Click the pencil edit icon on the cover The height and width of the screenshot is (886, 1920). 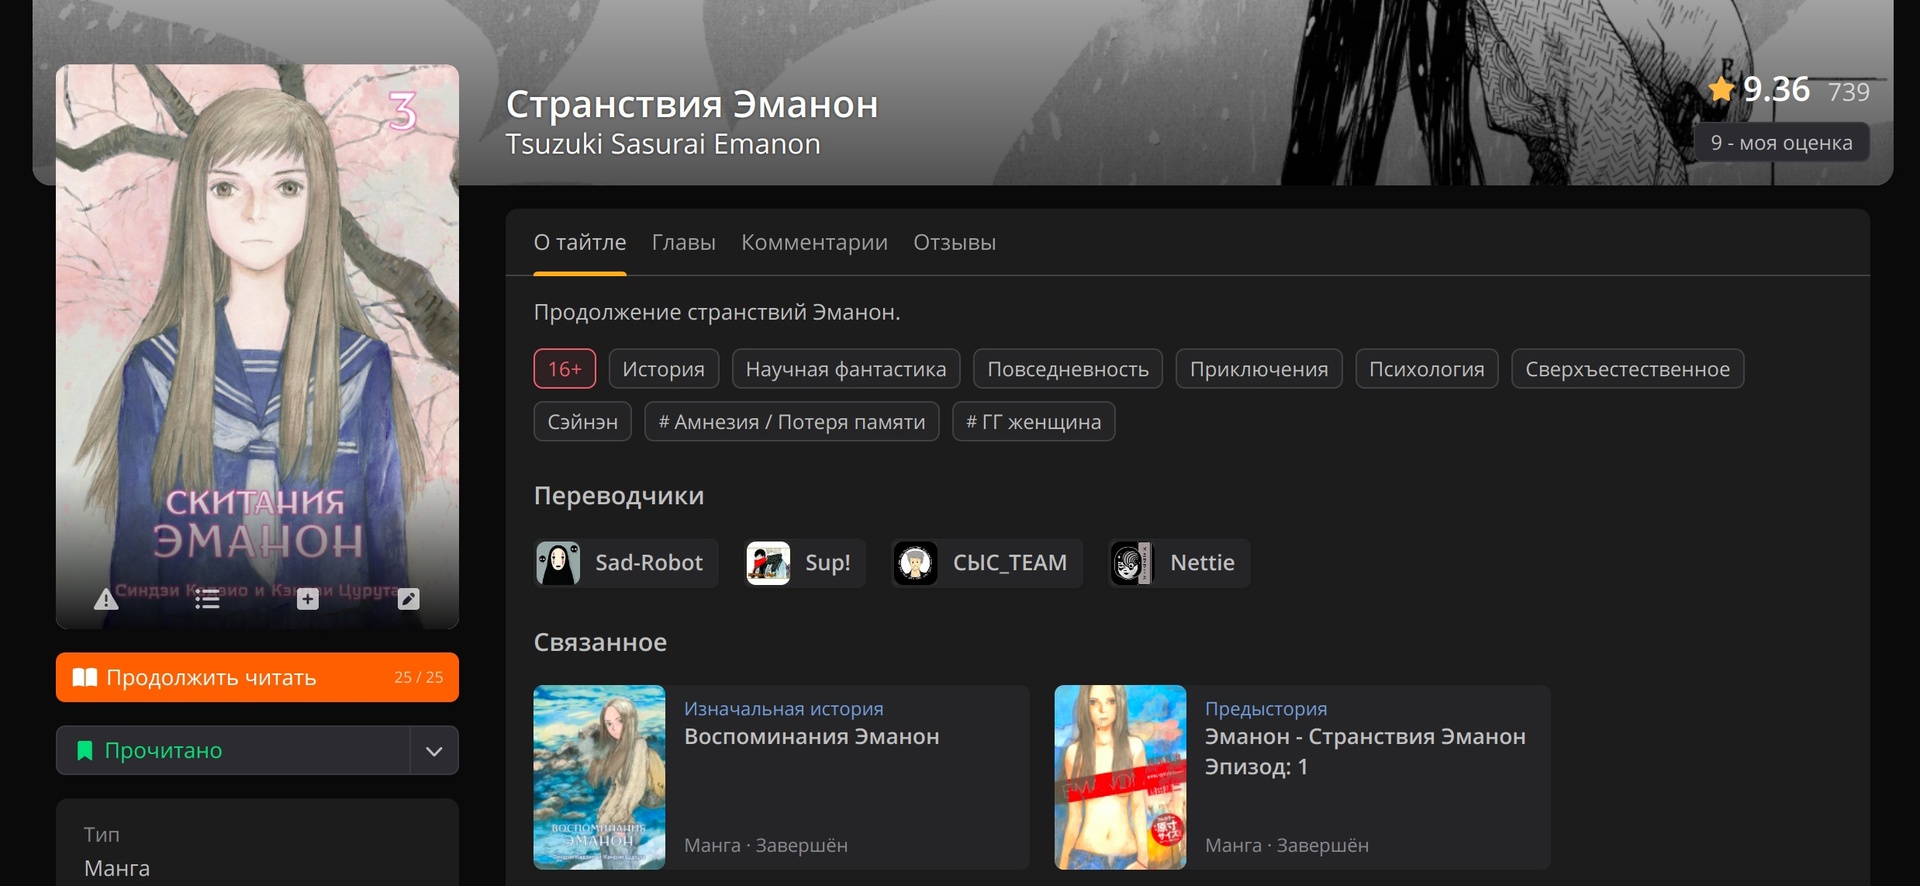(x=408, y=599)
